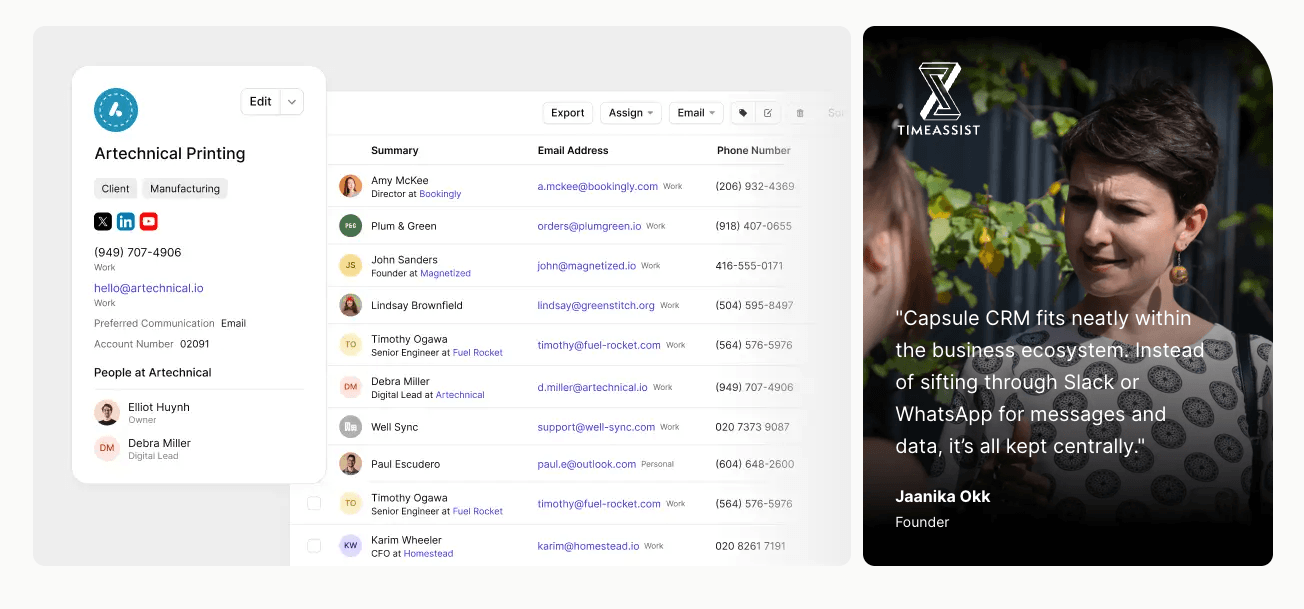Open the dropdown arrow beside Edit
Image resolution: width=1304 pixels, height=609 pixels.
292,101
